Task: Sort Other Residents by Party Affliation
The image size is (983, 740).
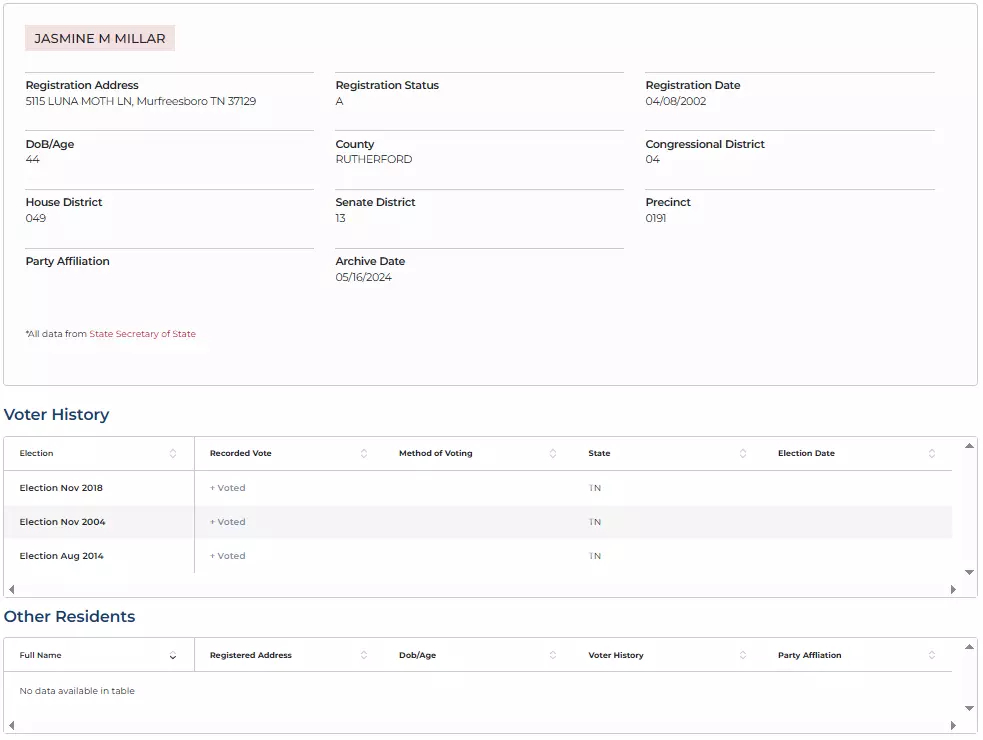Action: click(x=932, y=655)
